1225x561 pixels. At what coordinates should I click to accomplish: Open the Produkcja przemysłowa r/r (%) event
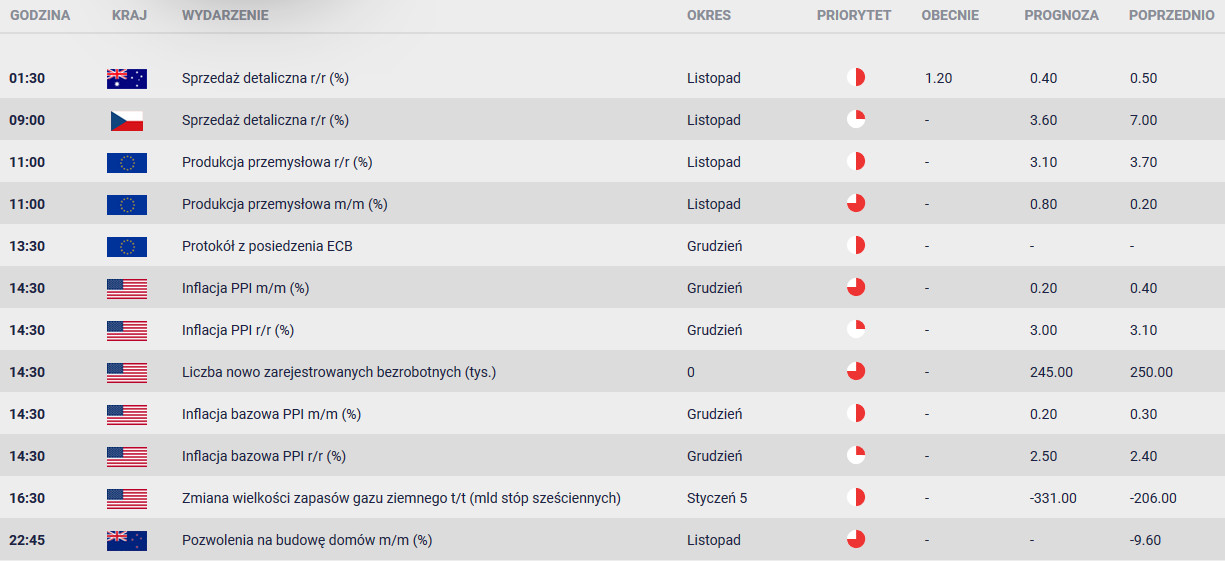coord(277,162)
